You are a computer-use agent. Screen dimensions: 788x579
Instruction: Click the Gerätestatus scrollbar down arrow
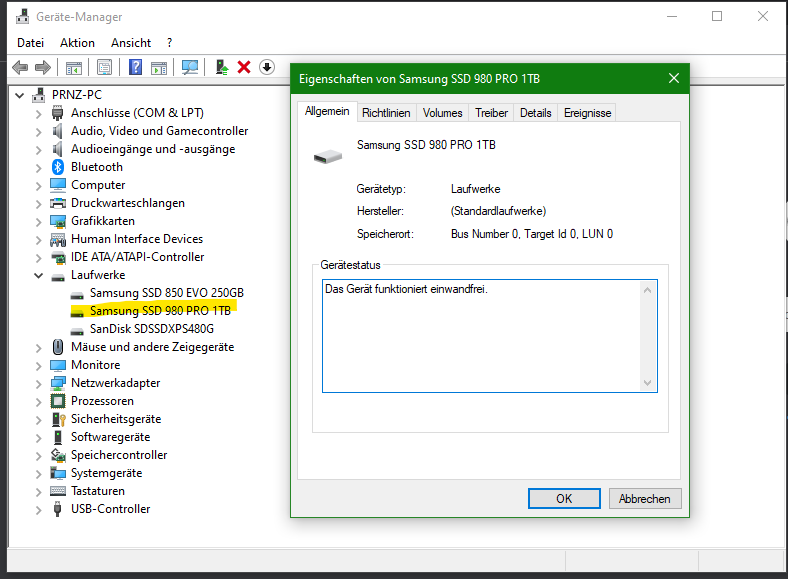tap(647, 383)
